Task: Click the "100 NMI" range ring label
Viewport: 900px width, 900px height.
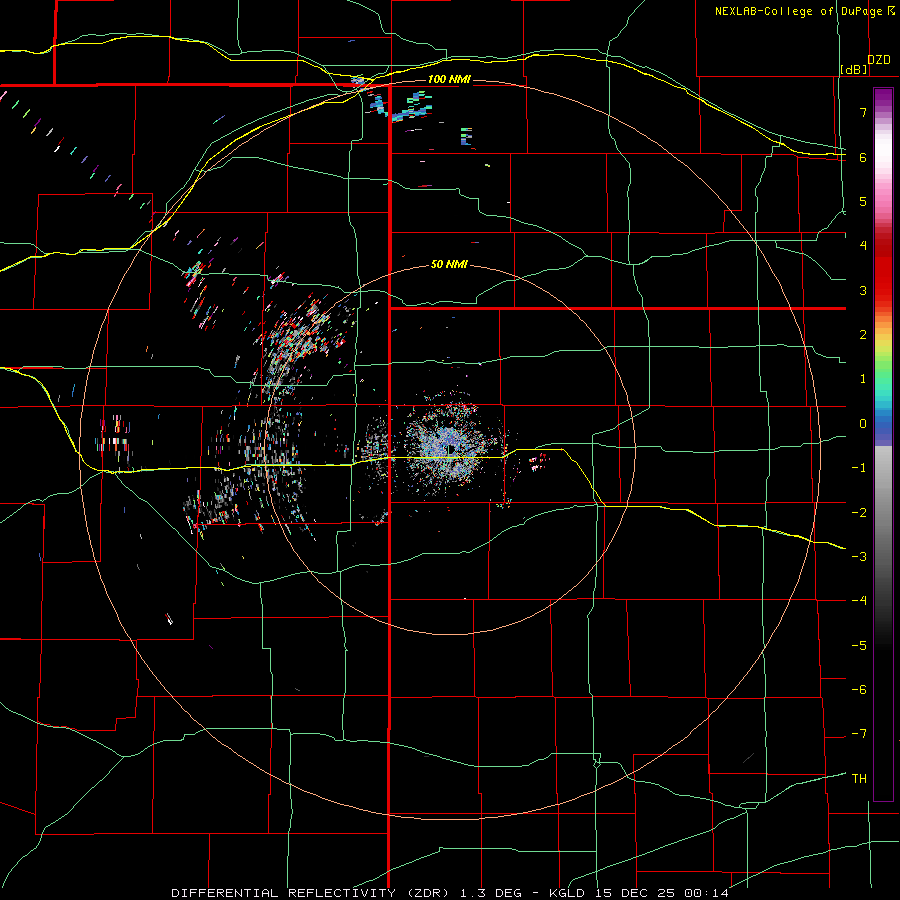Action: [x=449, y=79]
